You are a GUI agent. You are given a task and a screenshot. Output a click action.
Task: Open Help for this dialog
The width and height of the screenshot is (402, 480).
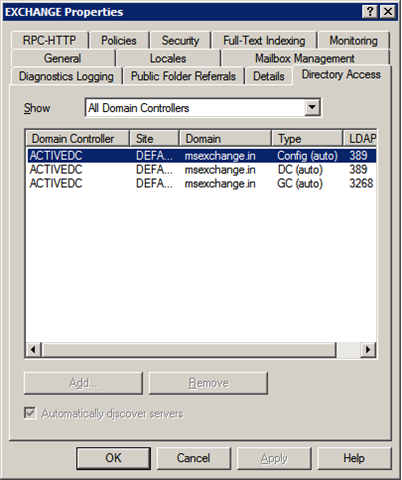pos(354,458)
